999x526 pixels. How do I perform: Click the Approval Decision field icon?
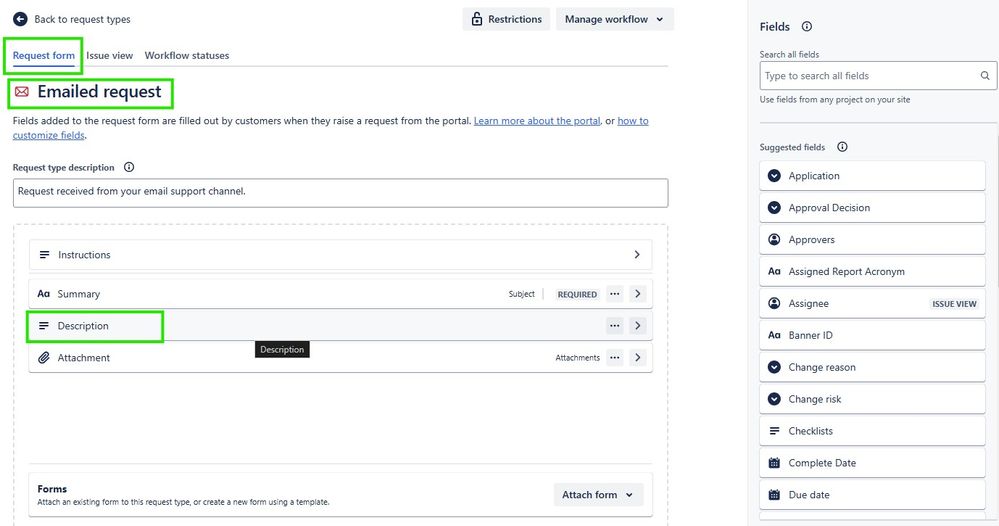[774, 208]
